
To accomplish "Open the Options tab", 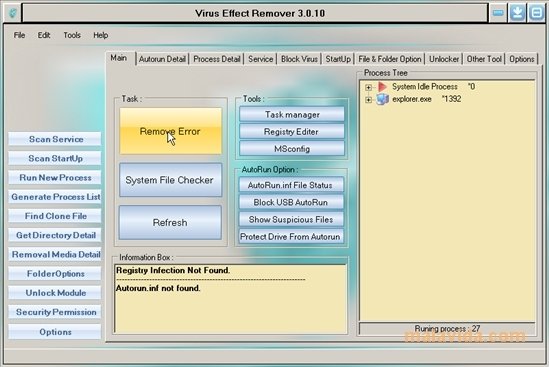I will (522, 59).
